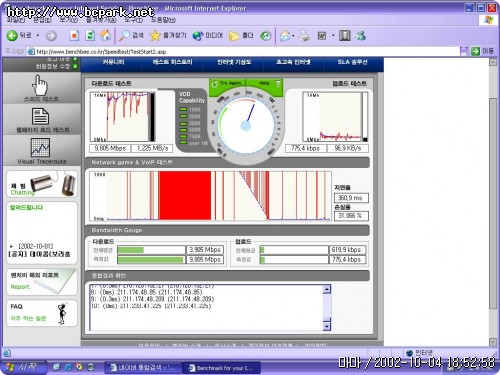Click the 211.174.48.209 traceroute line
Image resolution: width=500 pixels, height=375 pixels.
[152, 299]
